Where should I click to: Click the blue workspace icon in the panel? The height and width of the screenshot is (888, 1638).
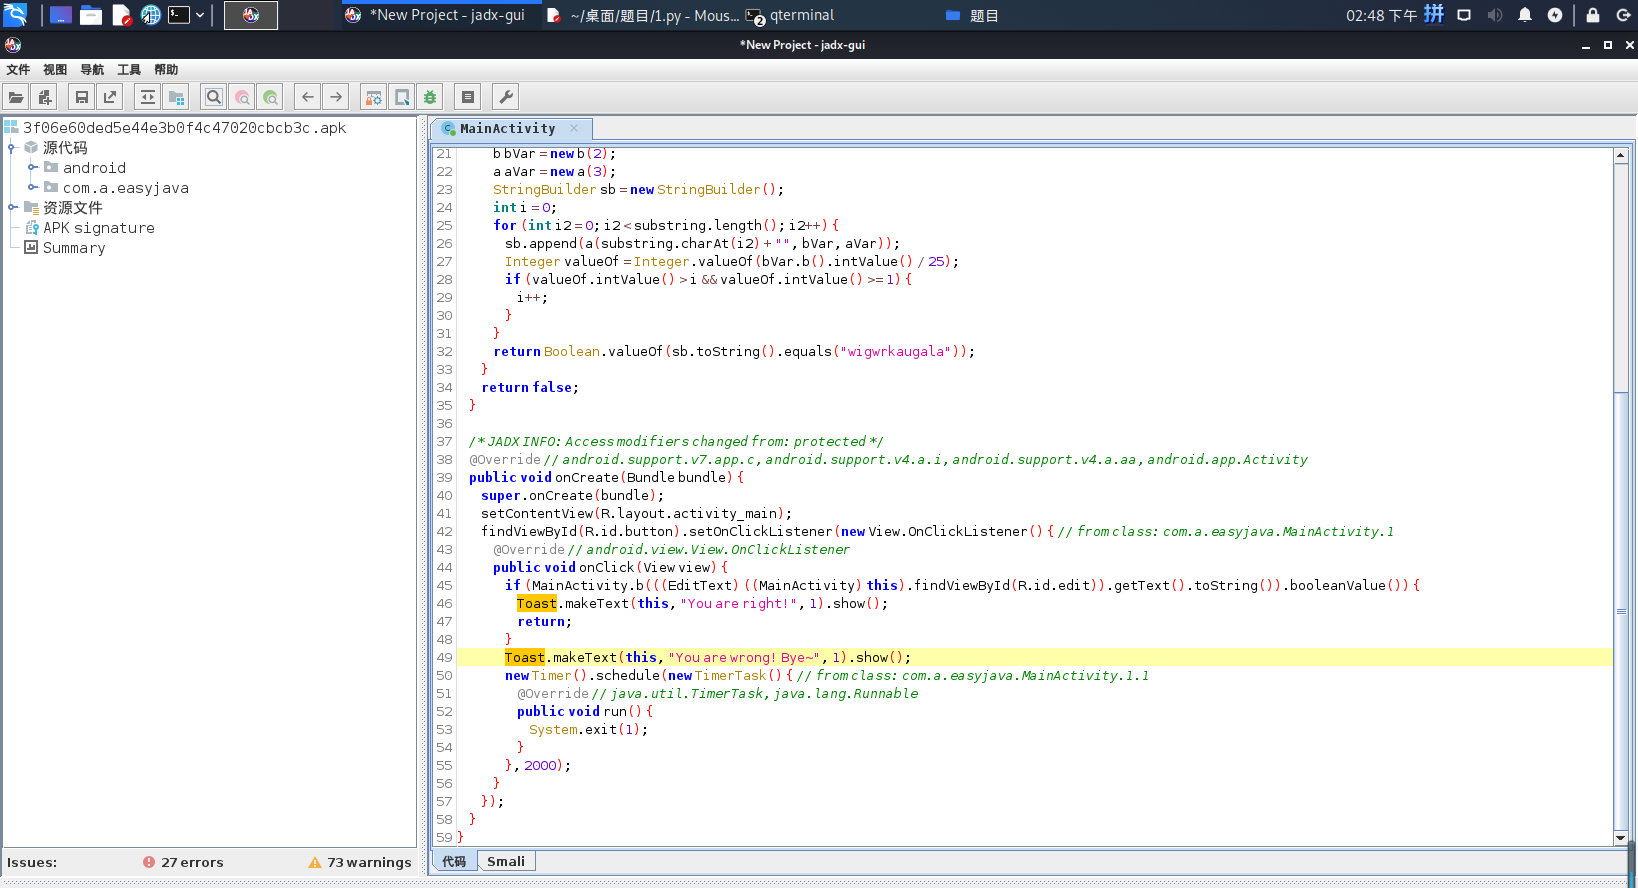[61, 15]
